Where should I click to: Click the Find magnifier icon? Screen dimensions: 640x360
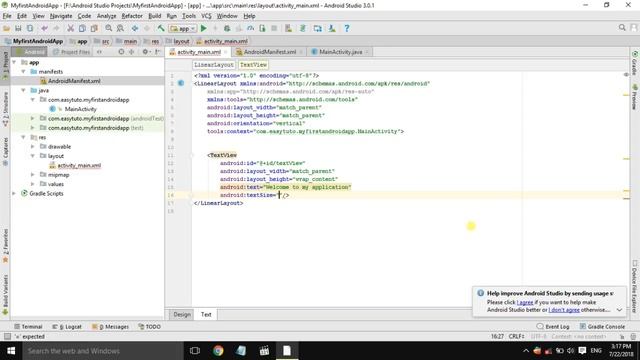109,29
